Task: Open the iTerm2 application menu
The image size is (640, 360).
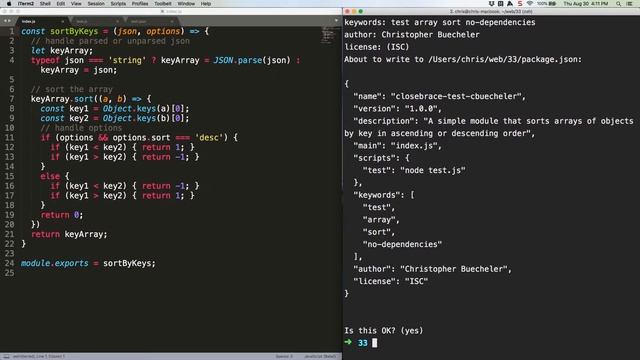Action: pyautogui.click(x=26, y=4)
